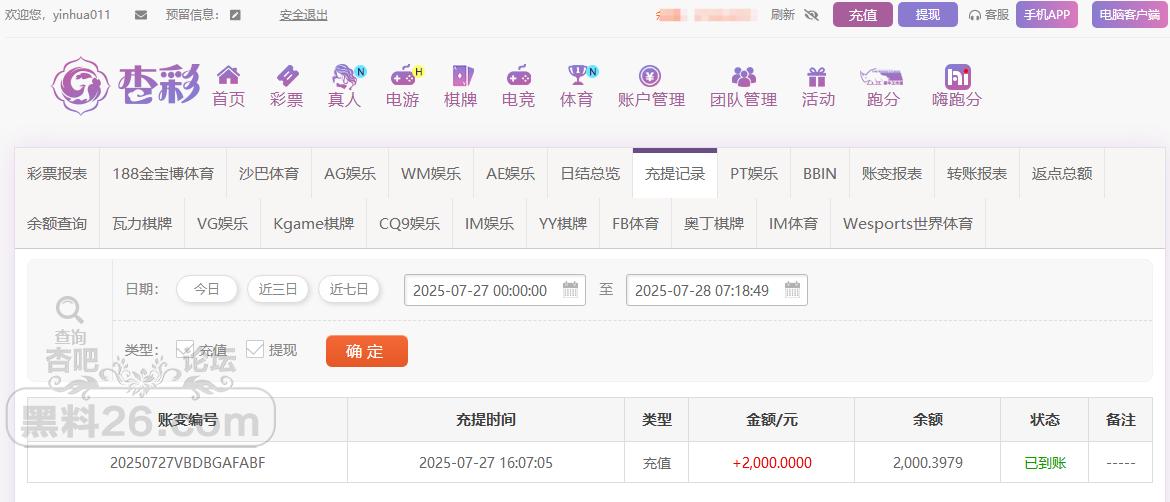
Task: Open 嗨跑分 hi icon
Action: tap(957, 76)
